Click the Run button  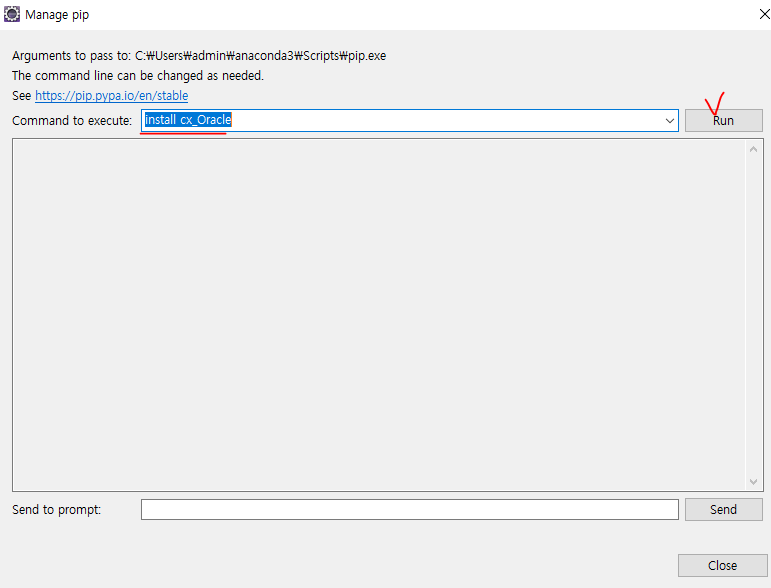tap(723, 120)
